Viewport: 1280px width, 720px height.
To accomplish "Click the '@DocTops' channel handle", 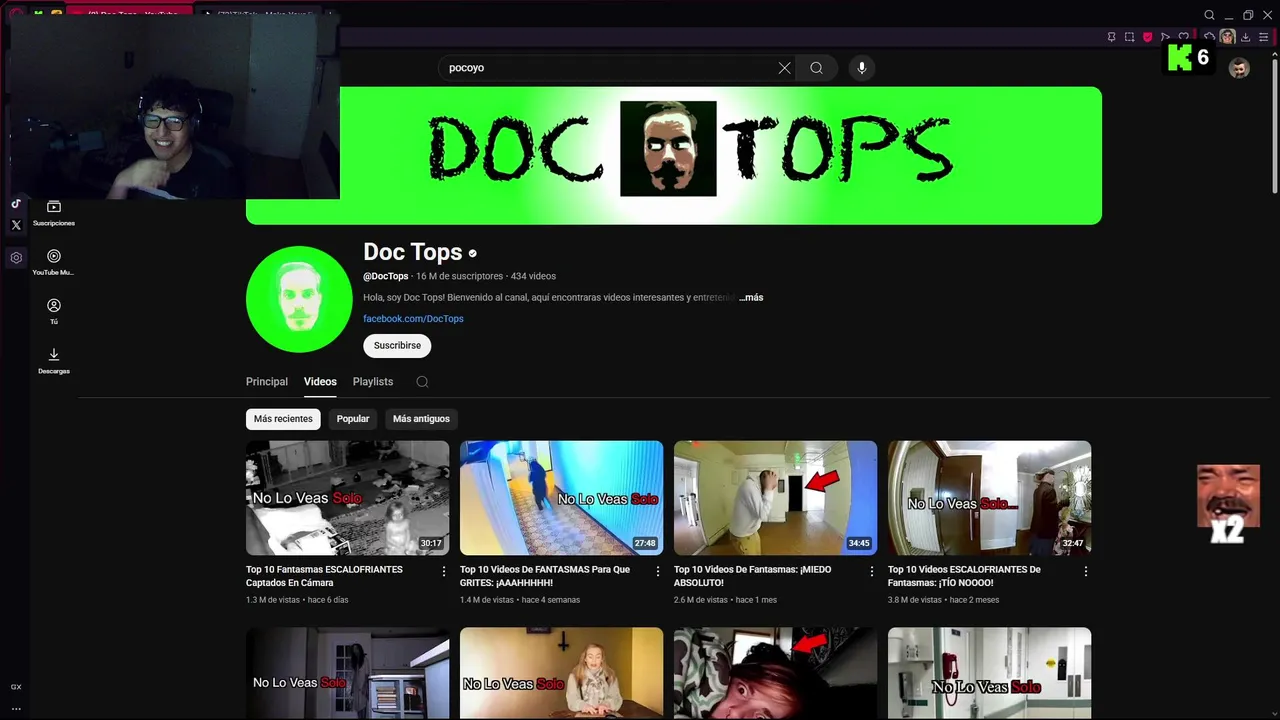I will [x=386, y=276].
